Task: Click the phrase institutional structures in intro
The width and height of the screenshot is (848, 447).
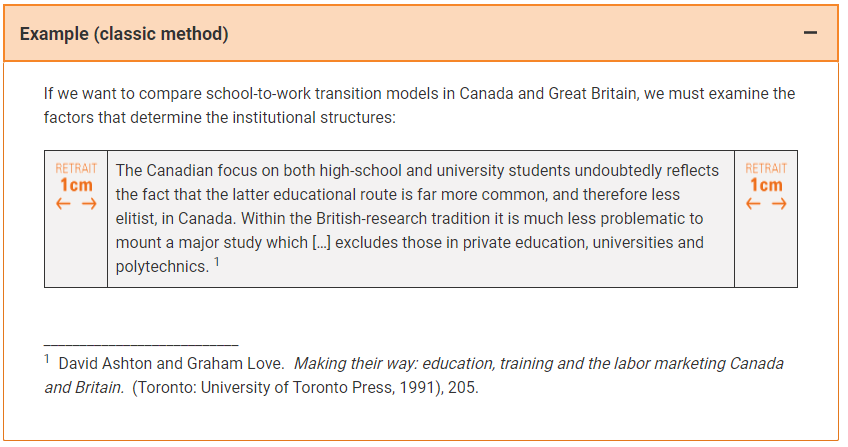Action: tap(312, 117)
